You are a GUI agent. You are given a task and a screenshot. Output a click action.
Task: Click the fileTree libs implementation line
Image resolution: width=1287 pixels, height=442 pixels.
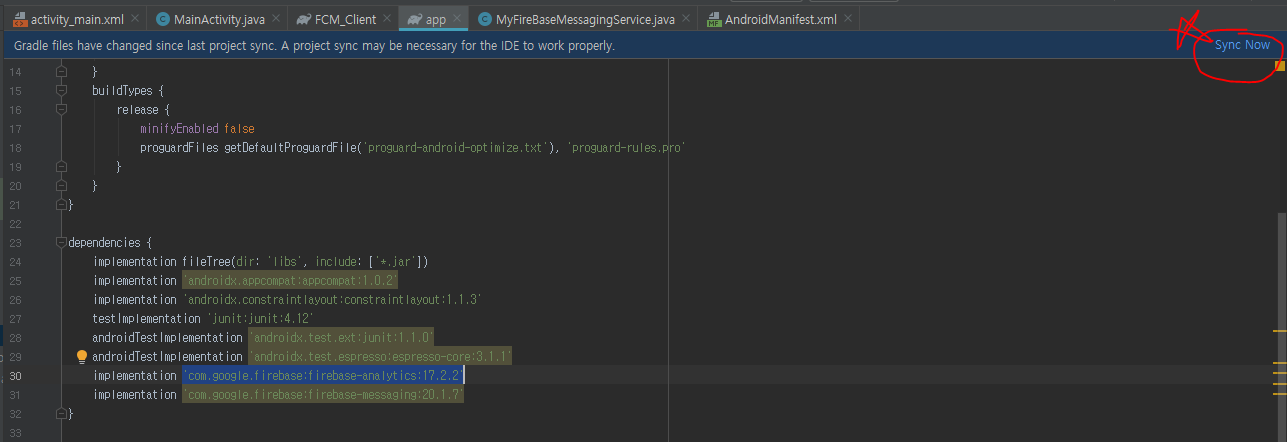pyautogui.click(x=260, y=262)
